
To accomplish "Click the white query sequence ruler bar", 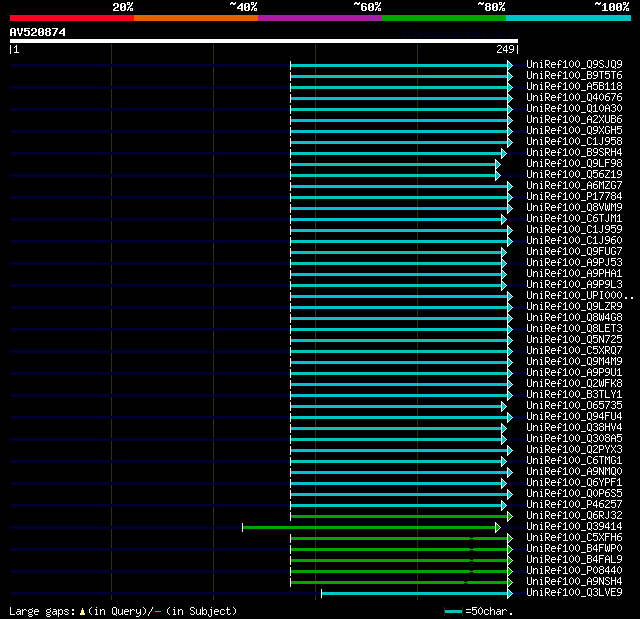I will tap(264, 41).
